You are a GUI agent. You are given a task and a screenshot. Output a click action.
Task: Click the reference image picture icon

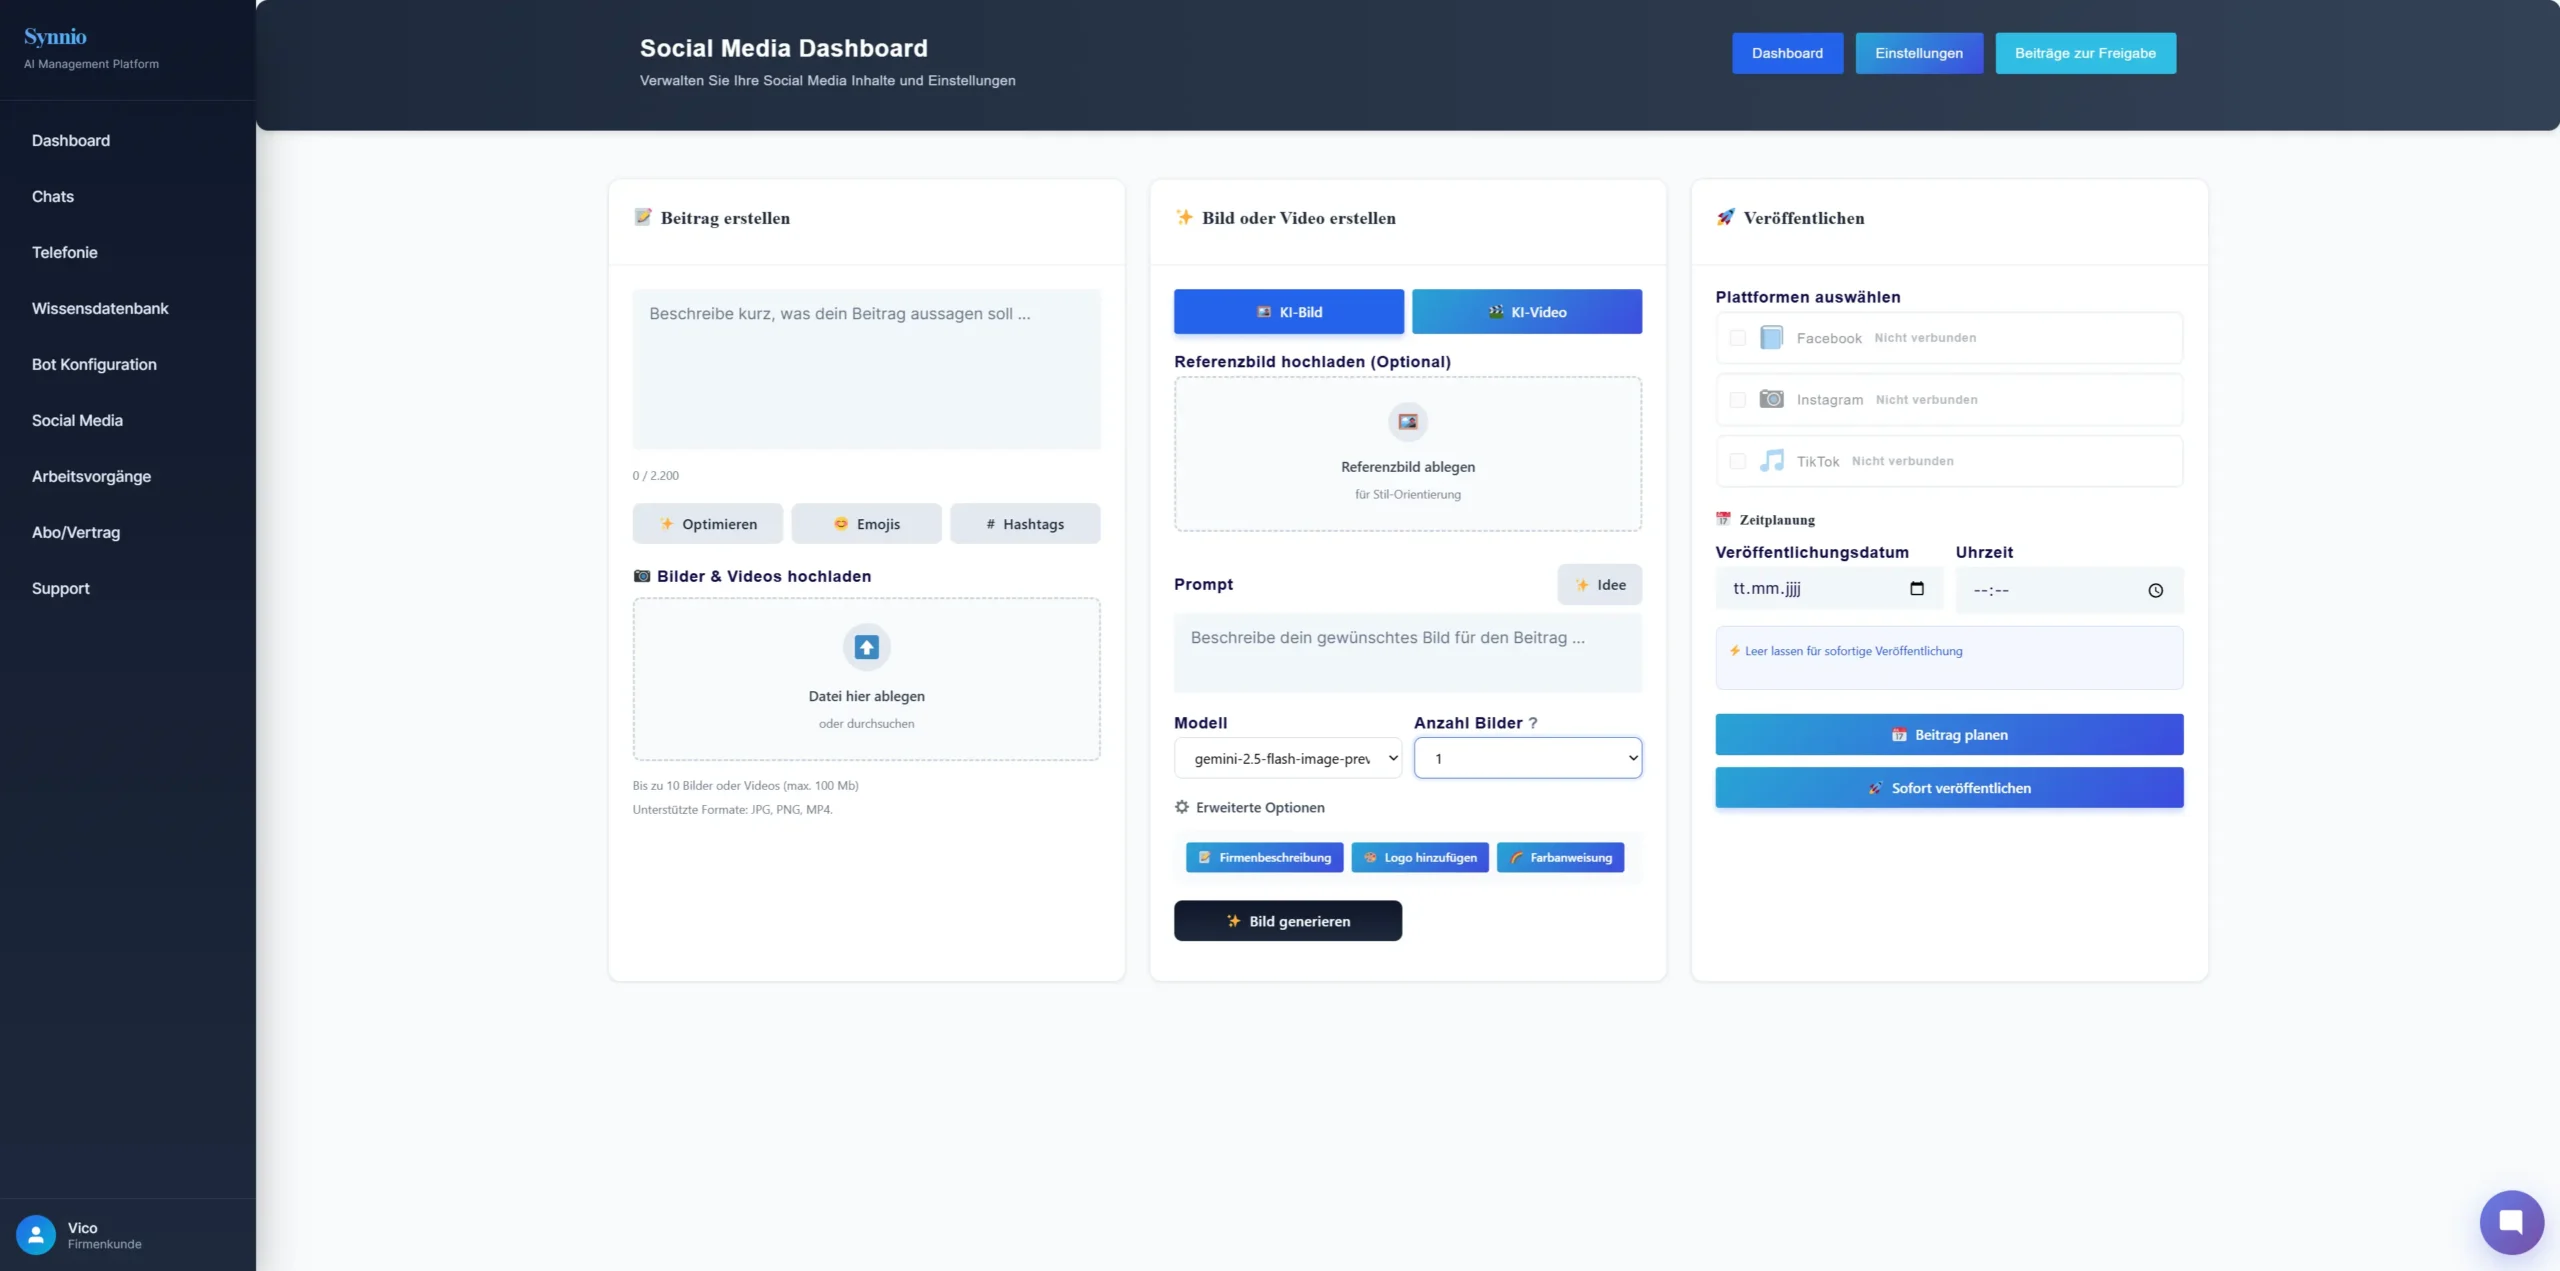pos(1407,421)
